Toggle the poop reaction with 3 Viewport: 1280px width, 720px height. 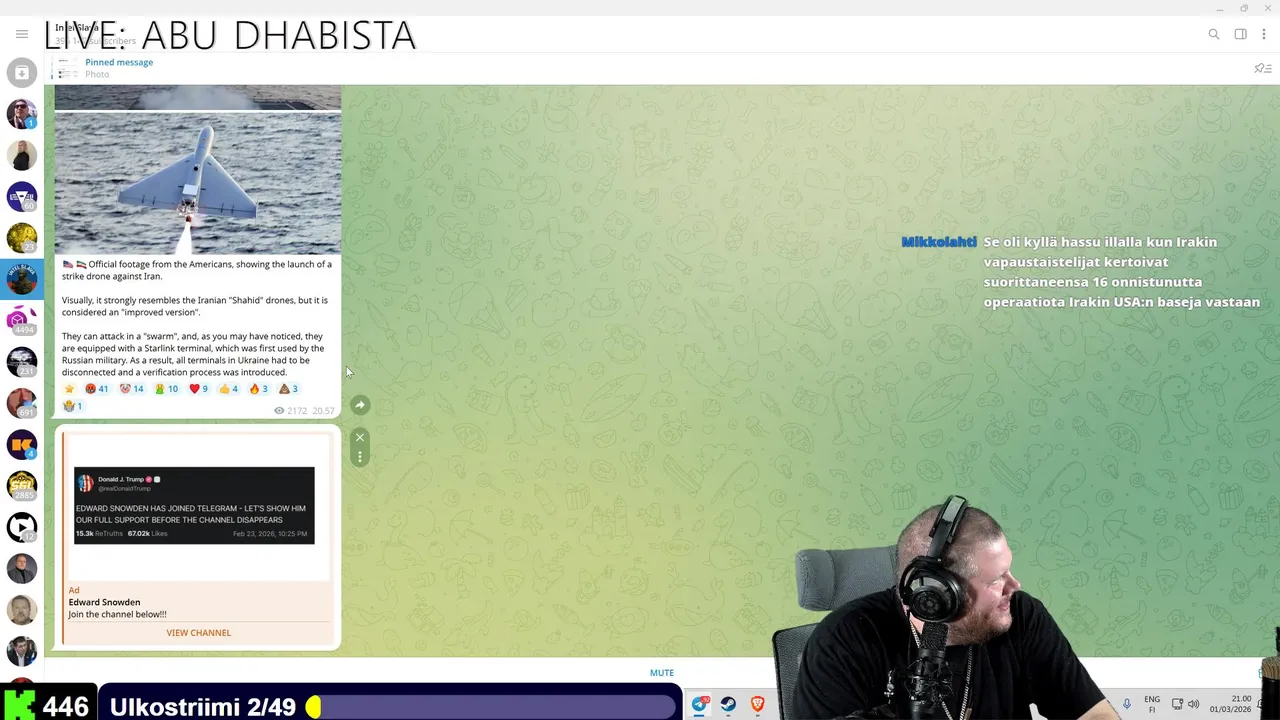point(288,389)
